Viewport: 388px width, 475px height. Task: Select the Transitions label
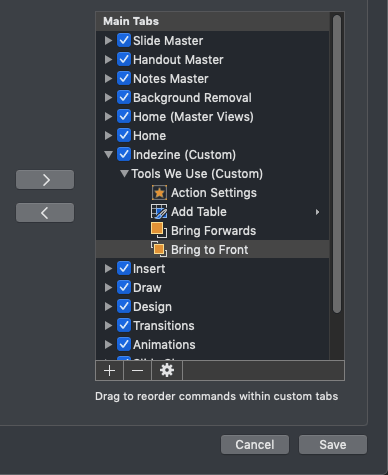[164, 326]
